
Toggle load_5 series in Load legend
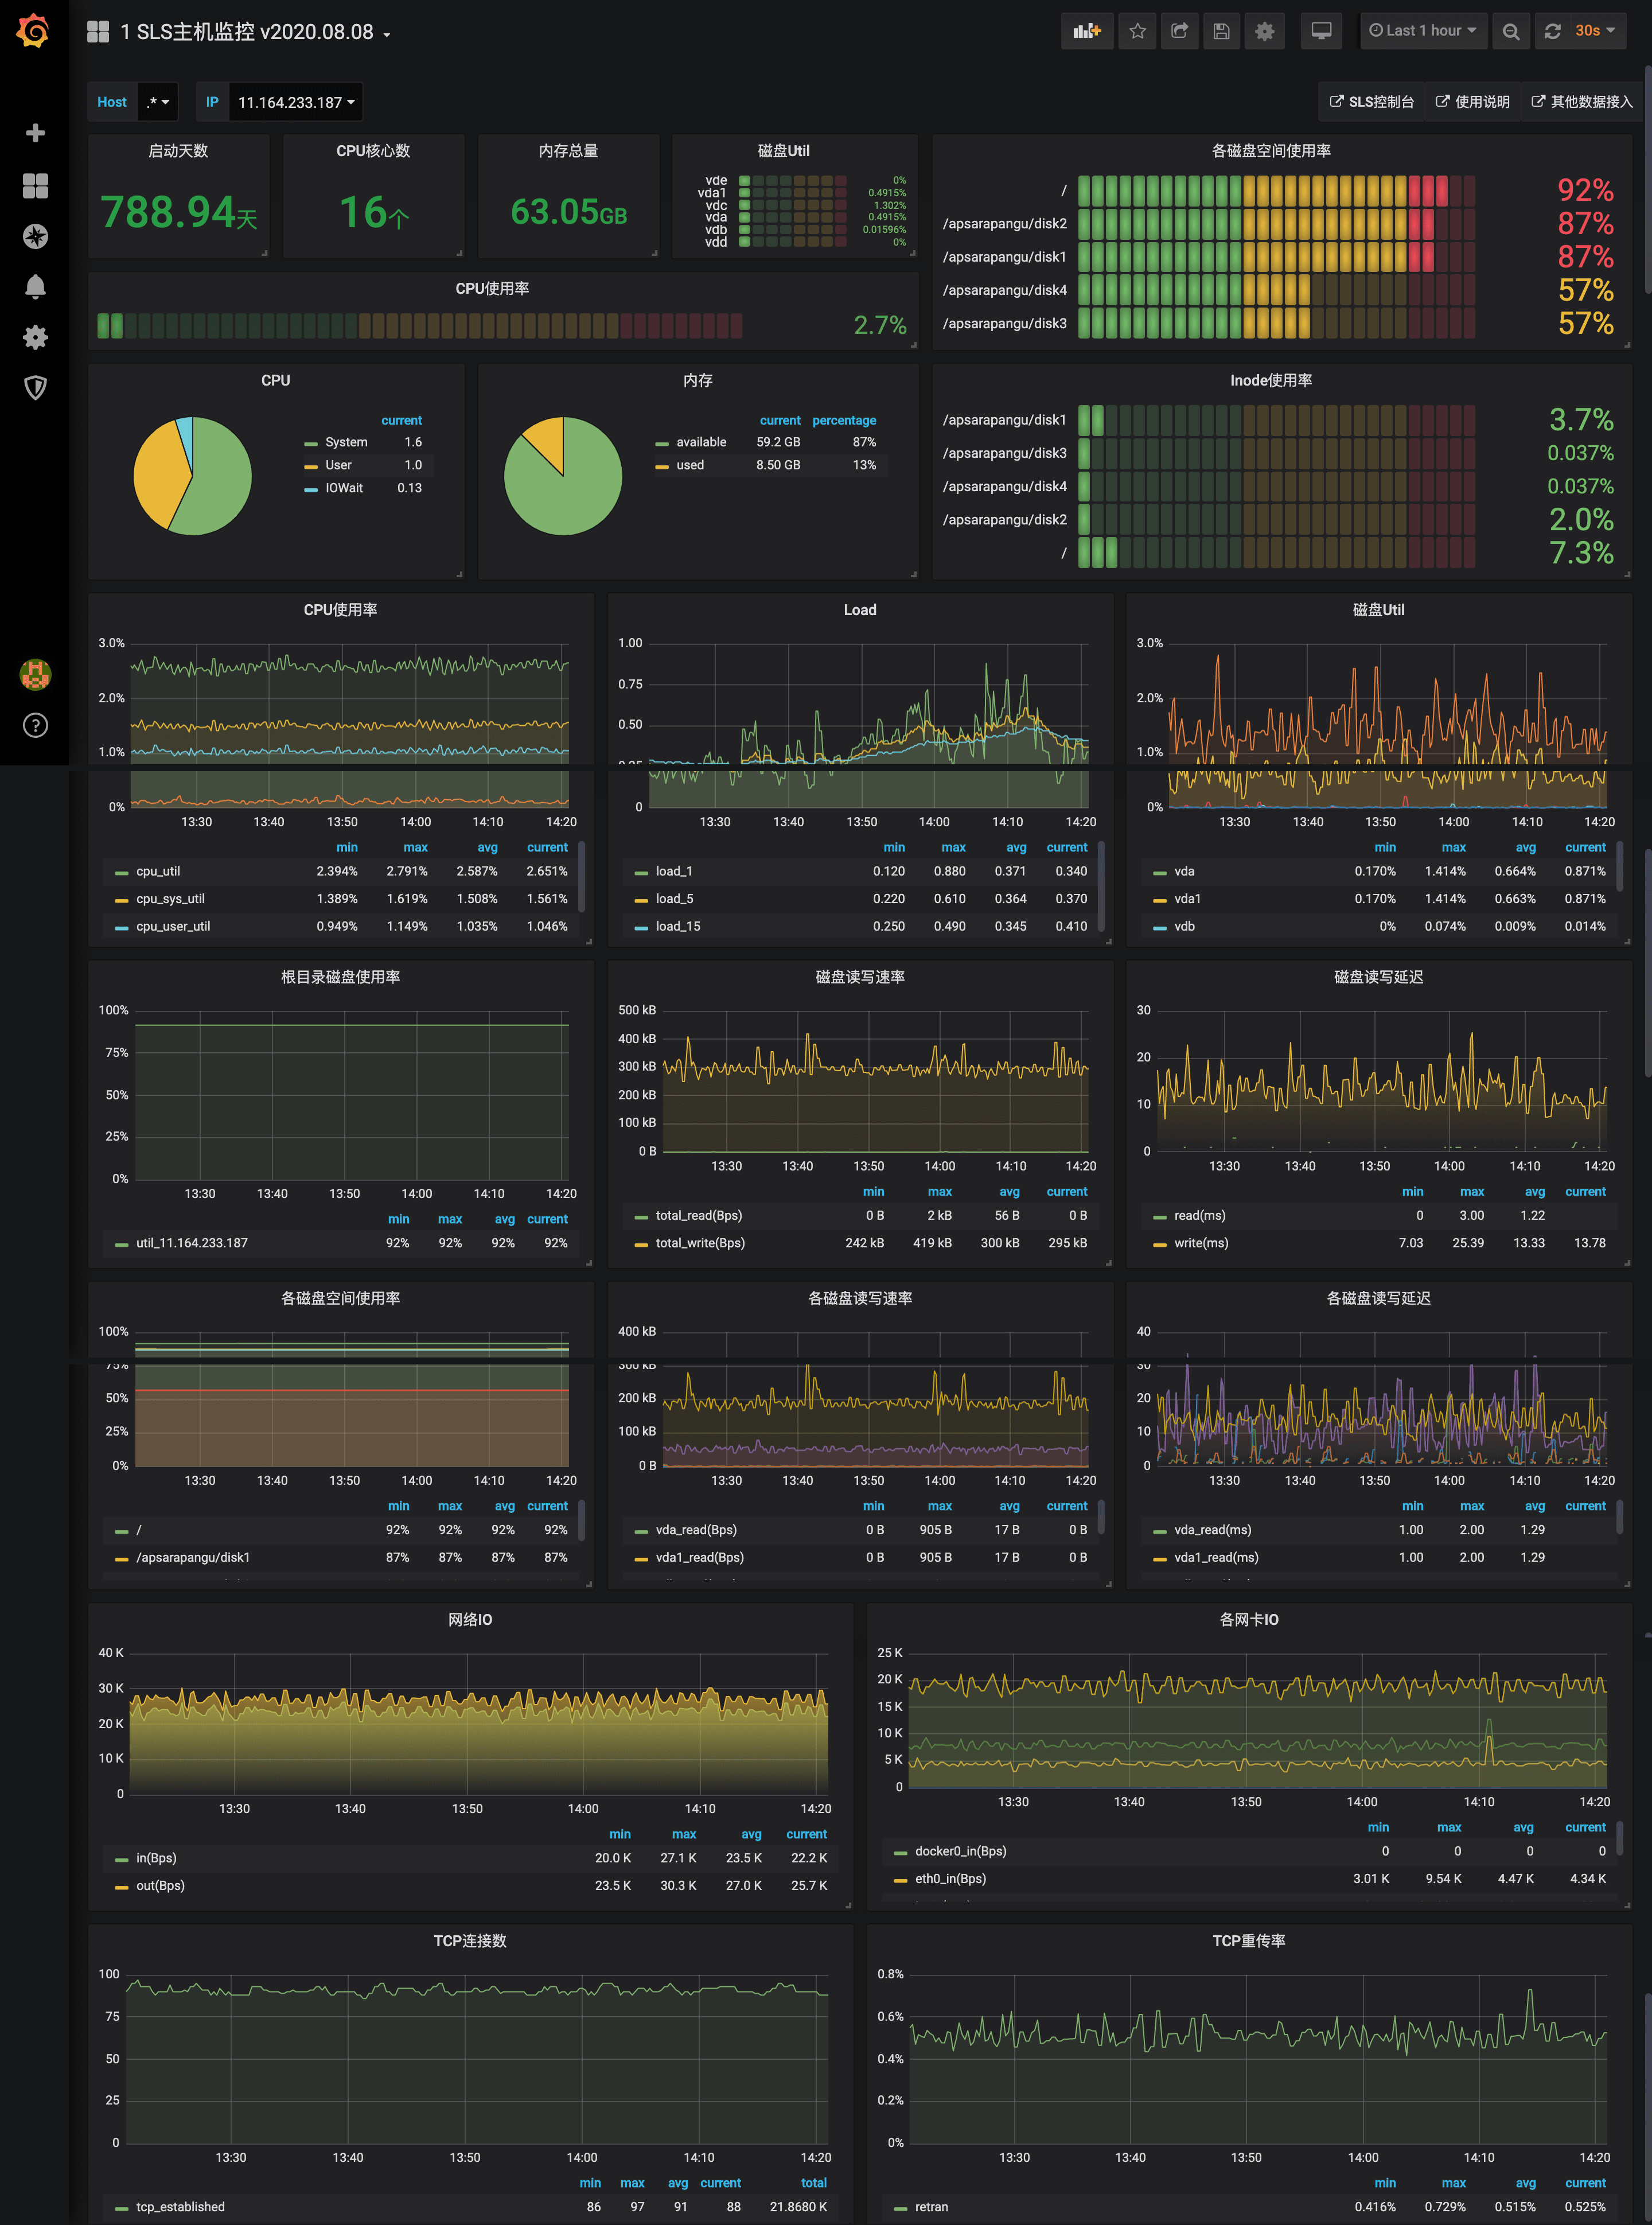pyautogui.click(x=674, y=899)
